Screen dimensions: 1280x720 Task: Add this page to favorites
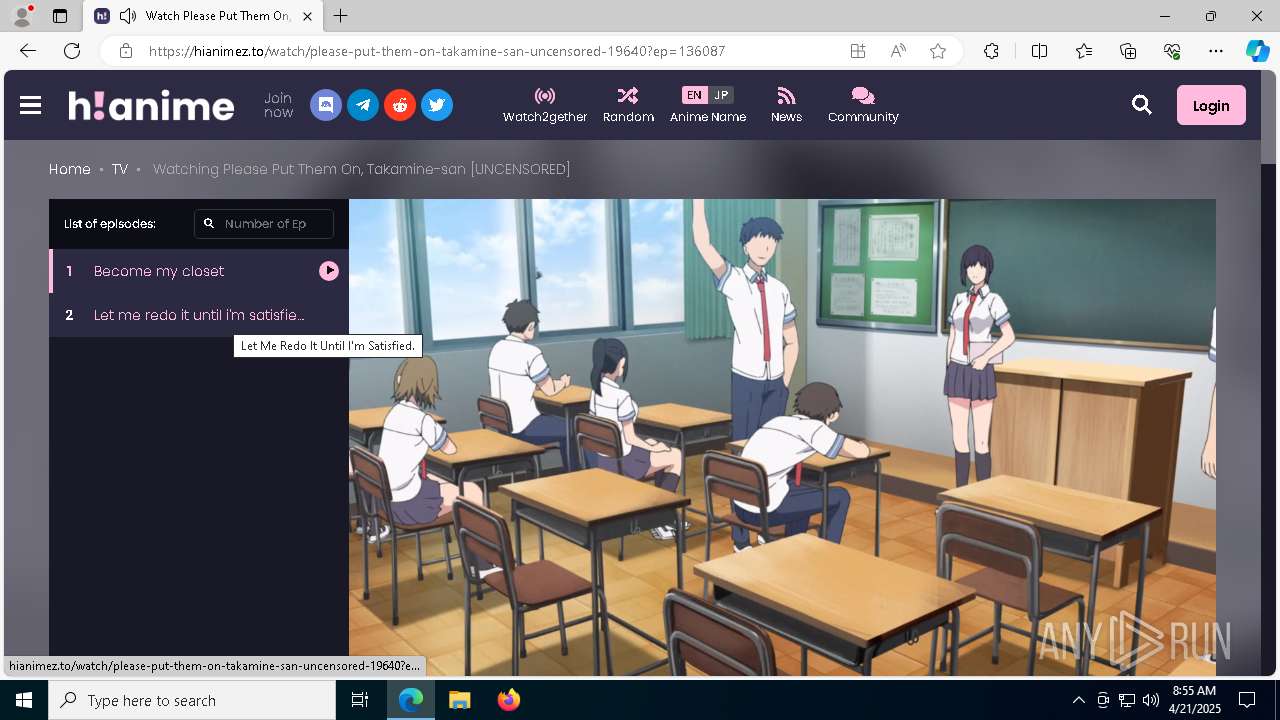point(938,51)
